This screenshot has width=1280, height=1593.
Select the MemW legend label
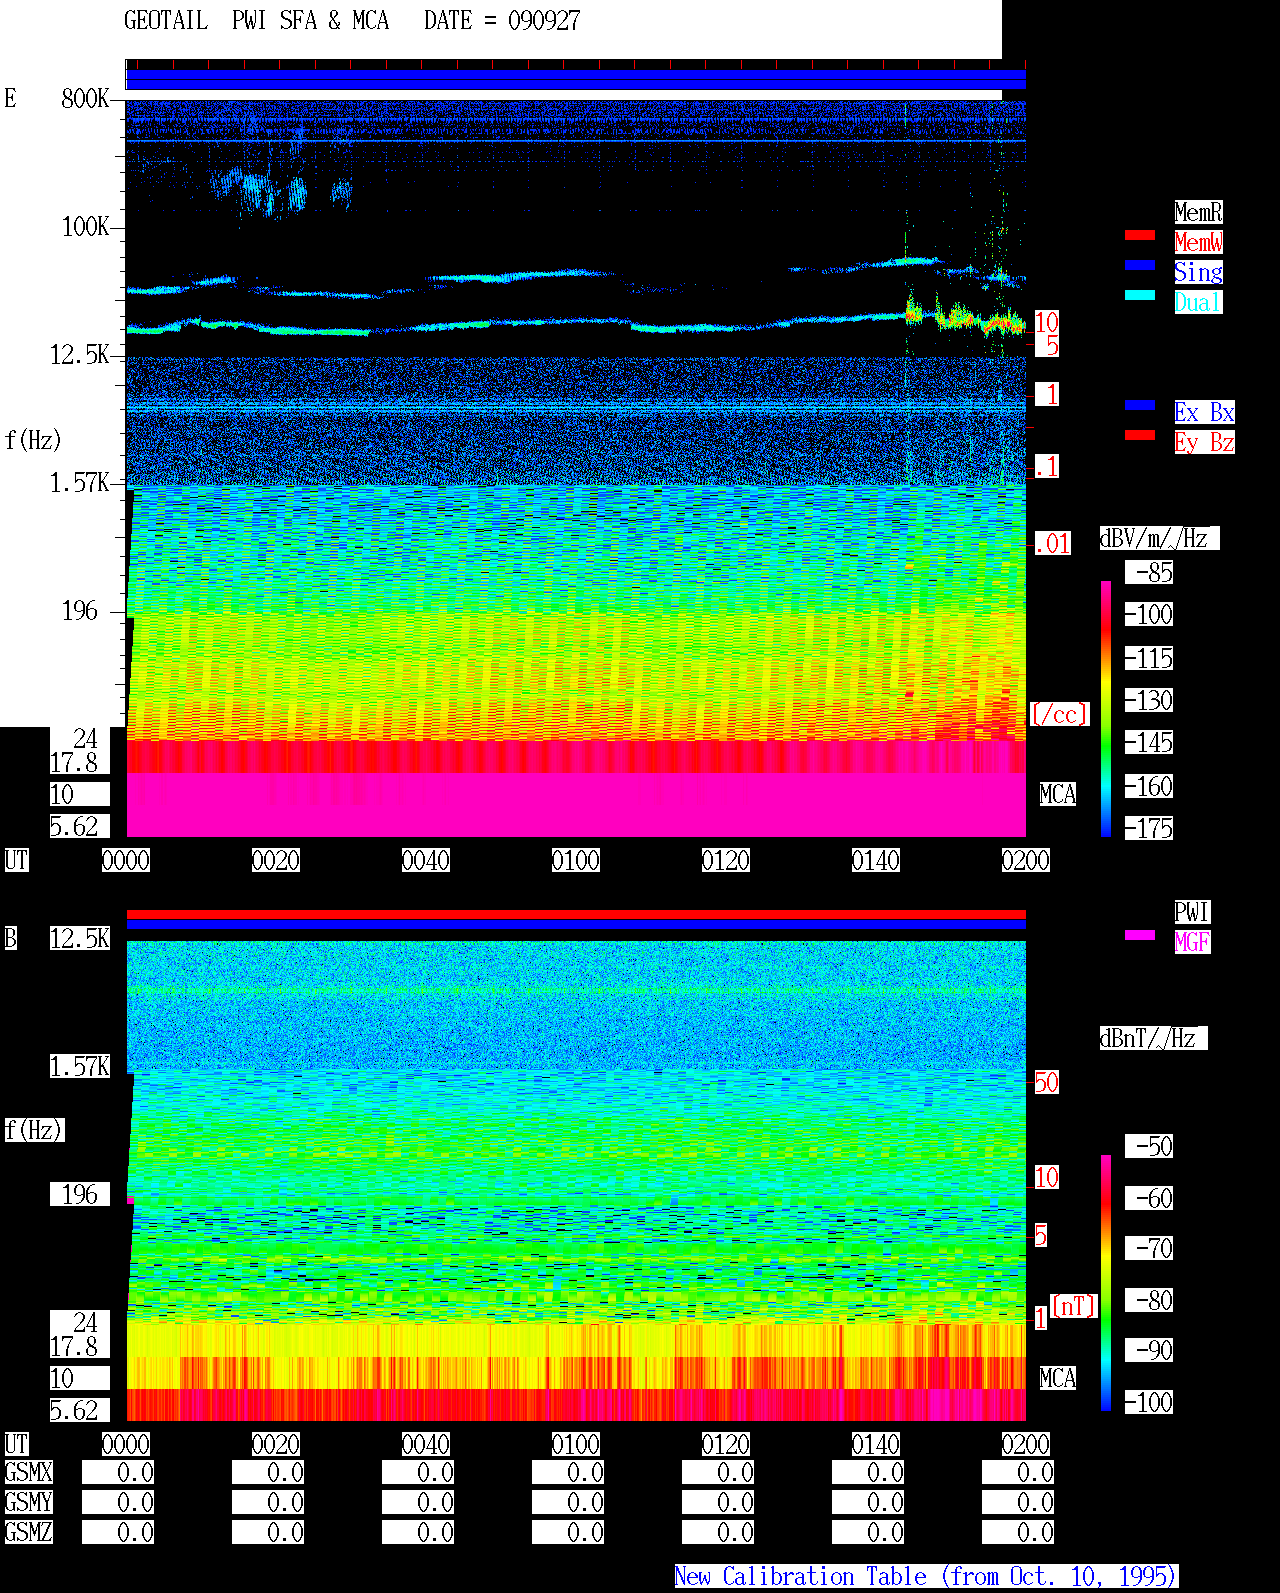tap(1198, 242)
